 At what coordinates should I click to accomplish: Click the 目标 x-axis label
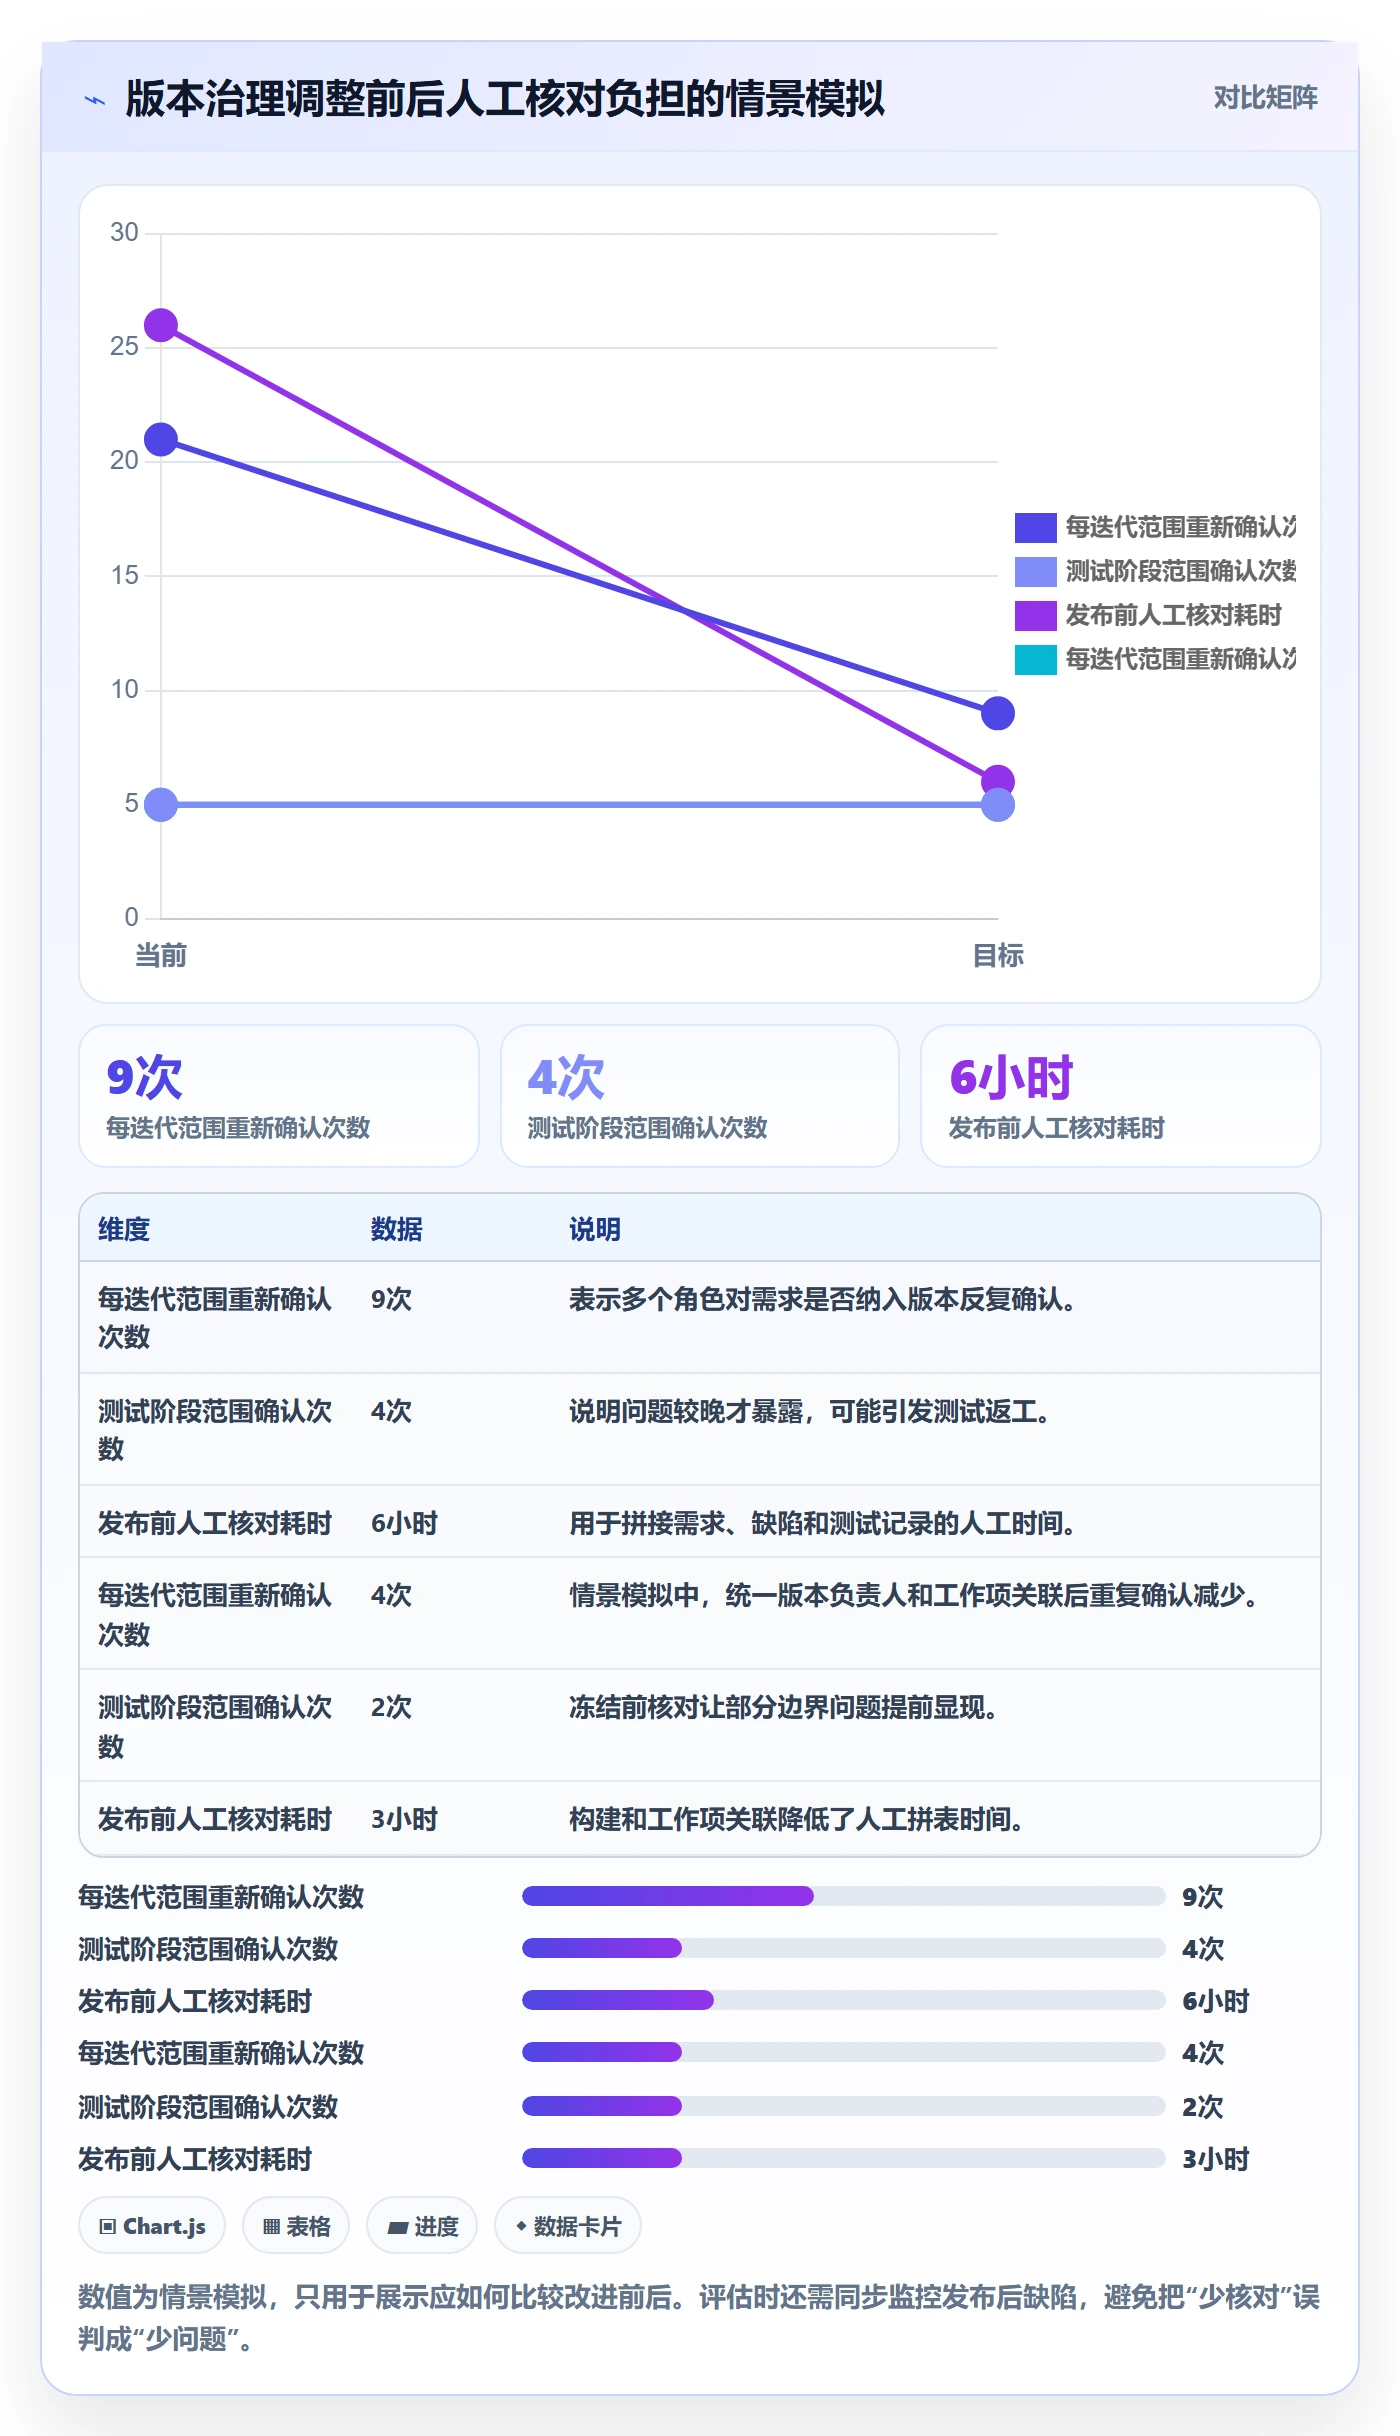(x=998, y=956)
